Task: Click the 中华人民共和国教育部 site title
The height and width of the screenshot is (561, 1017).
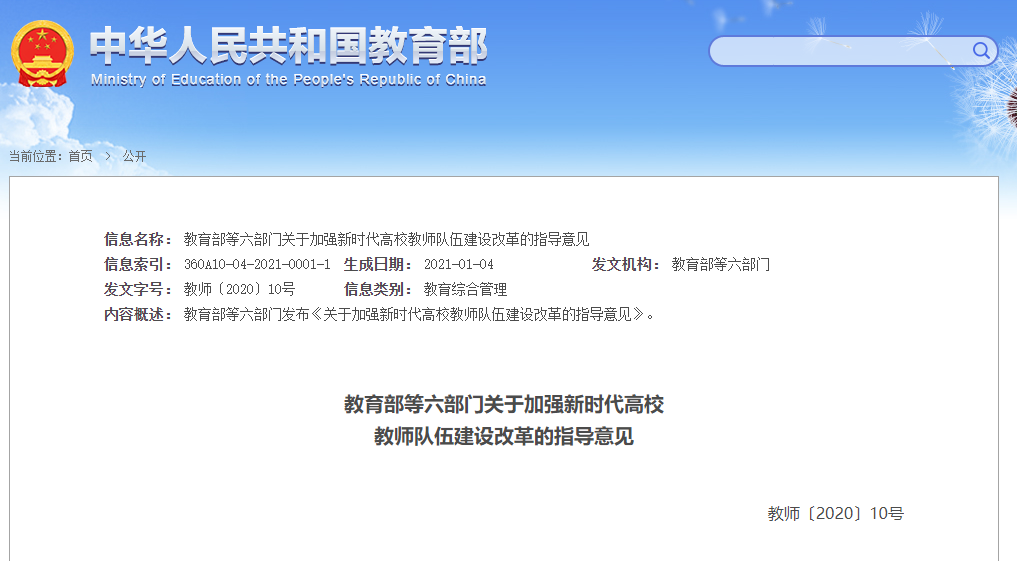Action: pos(288,45)
